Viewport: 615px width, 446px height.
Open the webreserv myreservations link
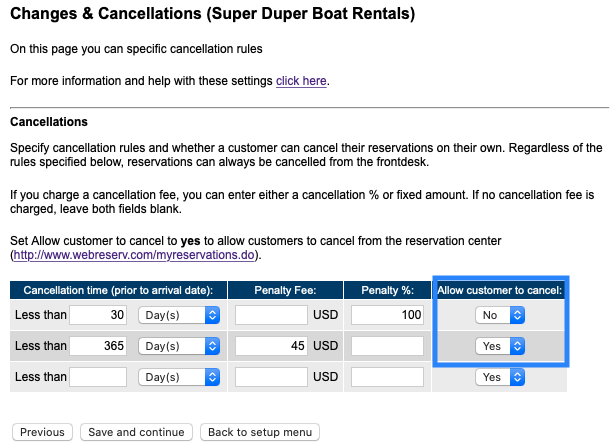pyautogui.click(x=135, y=256)
